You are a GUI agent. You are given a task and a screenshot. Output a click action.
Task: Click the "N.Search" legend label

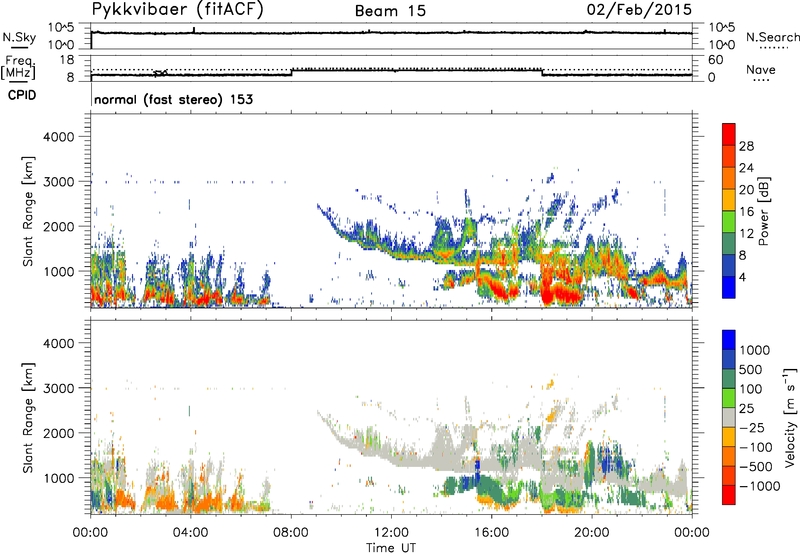point(772,37)
